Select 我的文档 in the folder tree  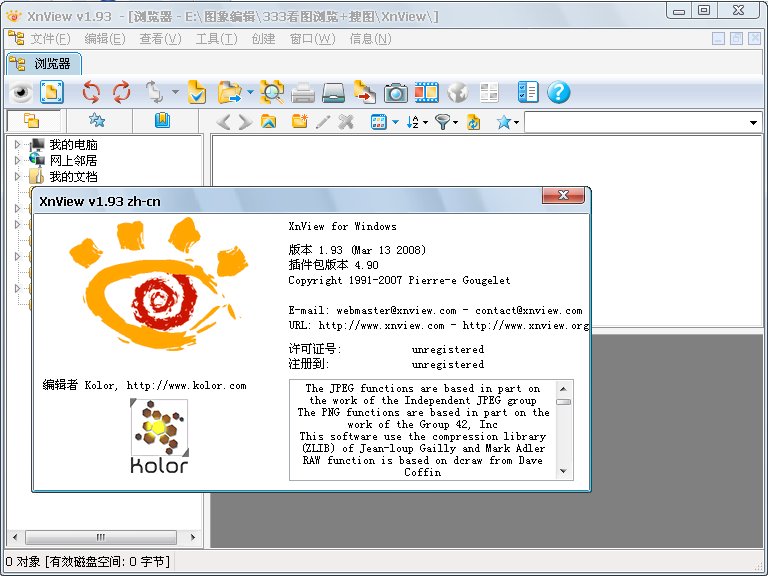pyautogui.click(x=73, y=177)
